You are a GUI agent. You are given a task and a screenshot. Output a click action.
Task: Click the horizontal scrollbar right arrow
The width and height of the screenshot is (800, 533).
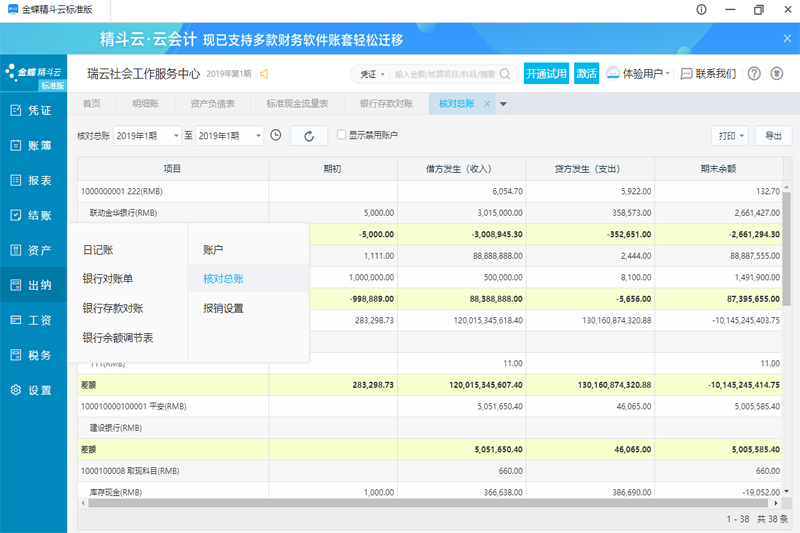776,503
